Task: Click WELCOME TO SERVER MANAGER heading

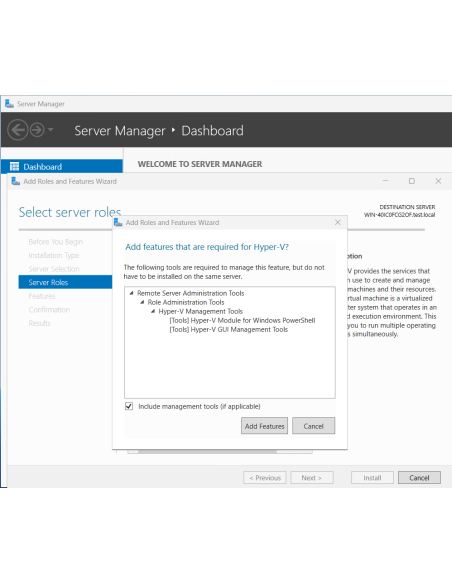Action: click(x=200, y=164)
